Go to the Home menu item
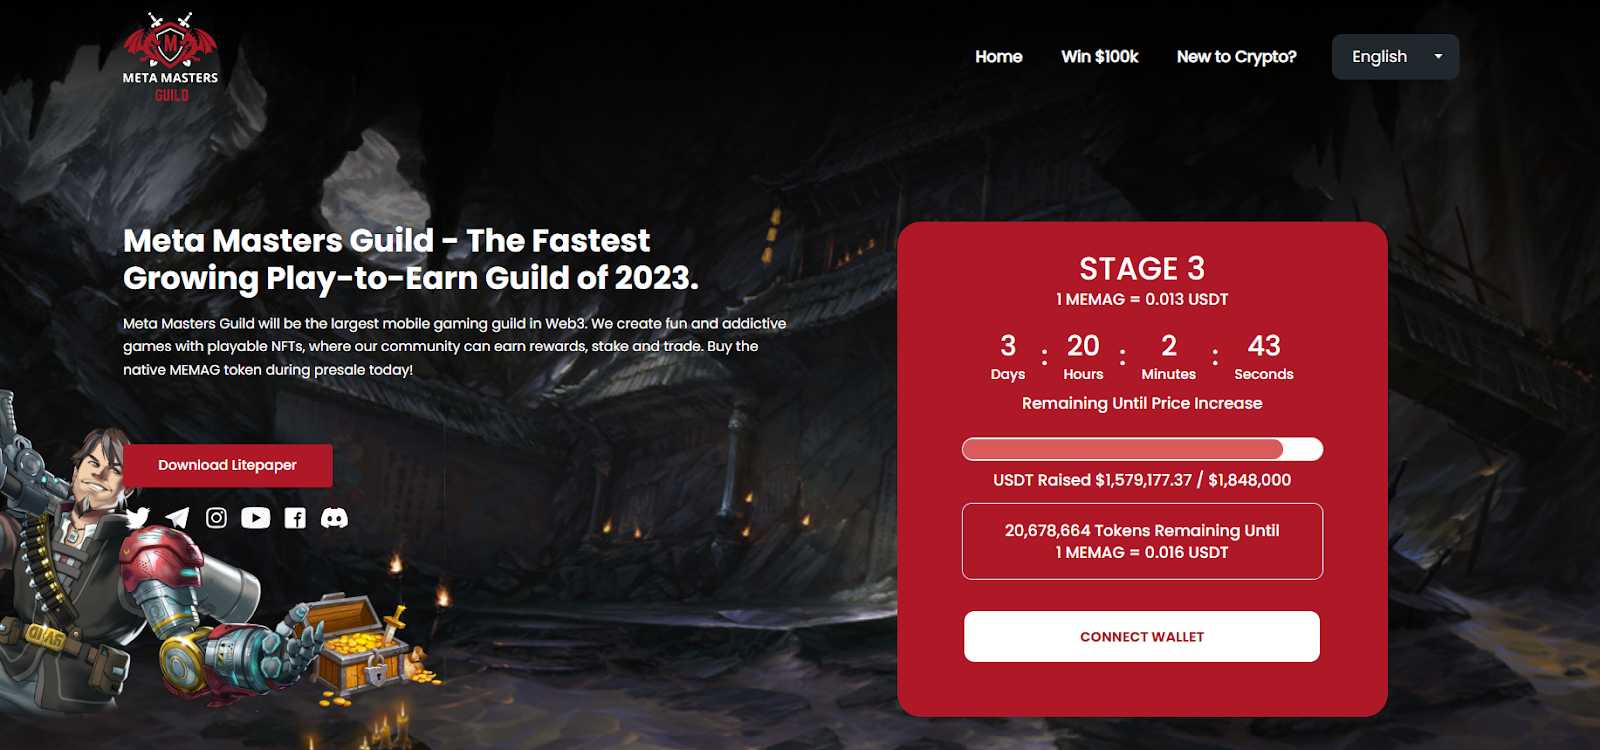This screenshot has height=750, width=1600. click(999, 57)
